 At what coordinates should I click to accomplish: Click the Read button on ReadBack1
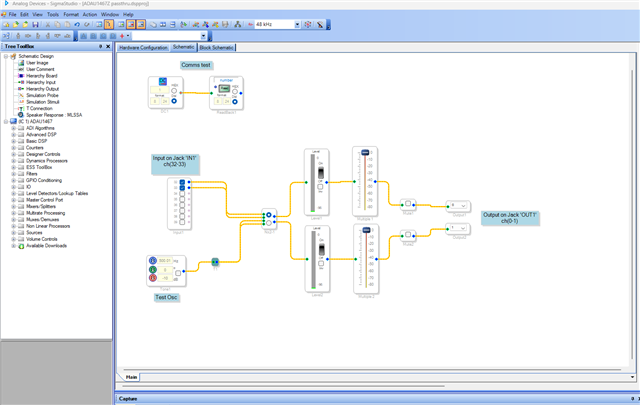(x=224, y=88)
